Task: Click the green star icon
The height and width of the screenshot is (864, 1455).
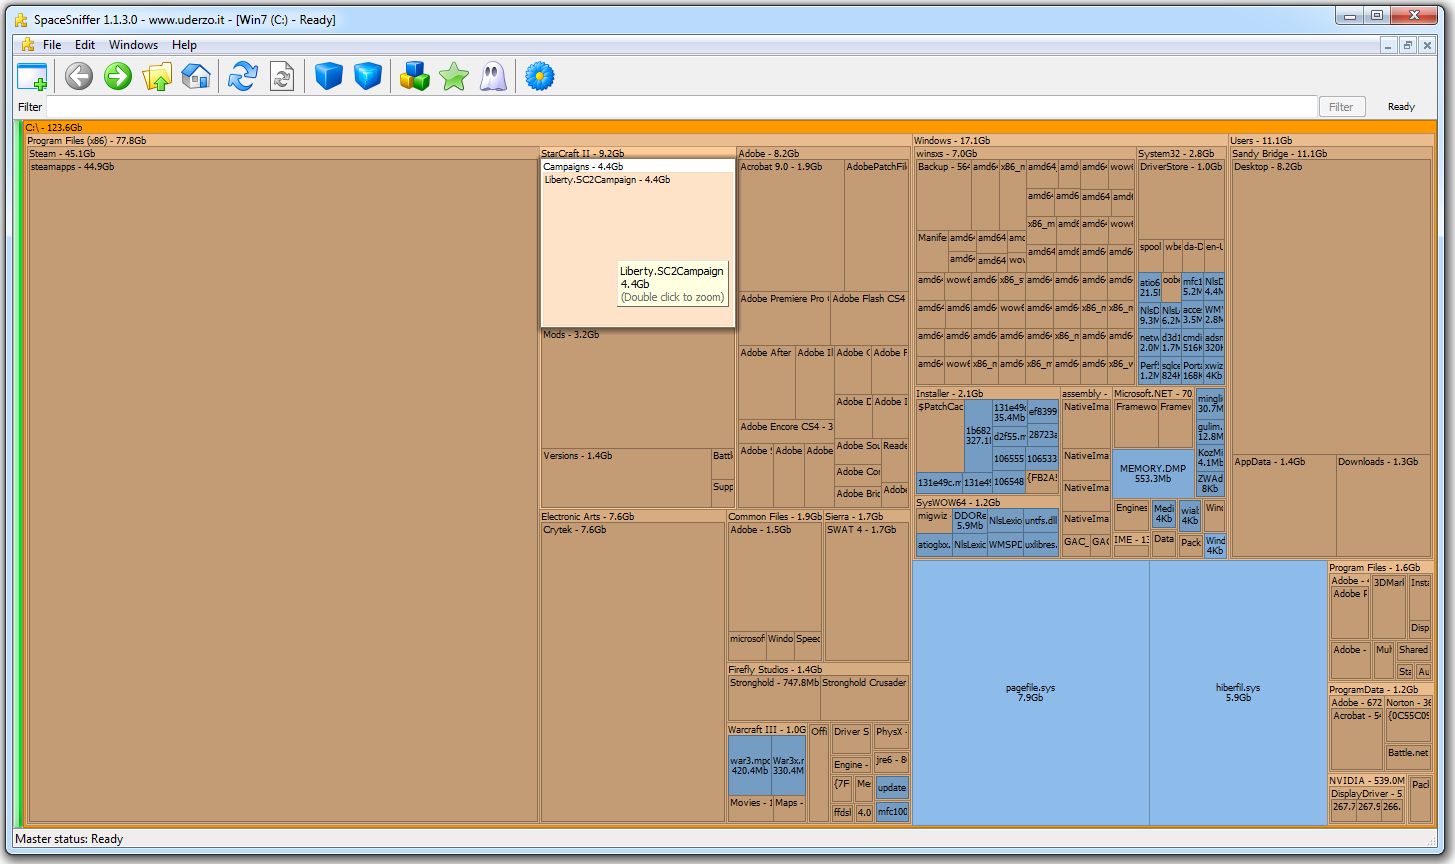Action: point(454,76)
